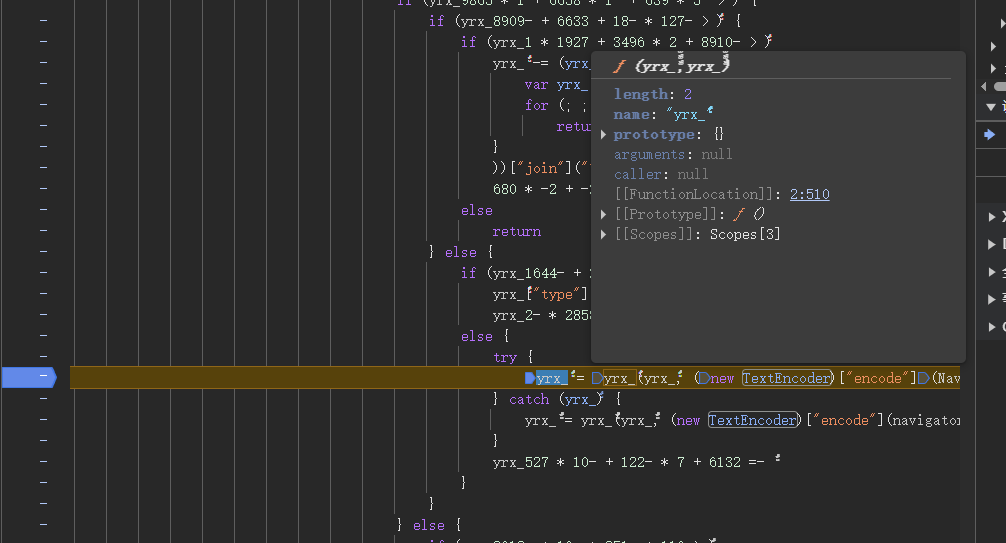1006x543 pixels.
Task: Toggle inline breakpoint before 'new TextEncoder' on paused line
Action: (x=704, y=379)
